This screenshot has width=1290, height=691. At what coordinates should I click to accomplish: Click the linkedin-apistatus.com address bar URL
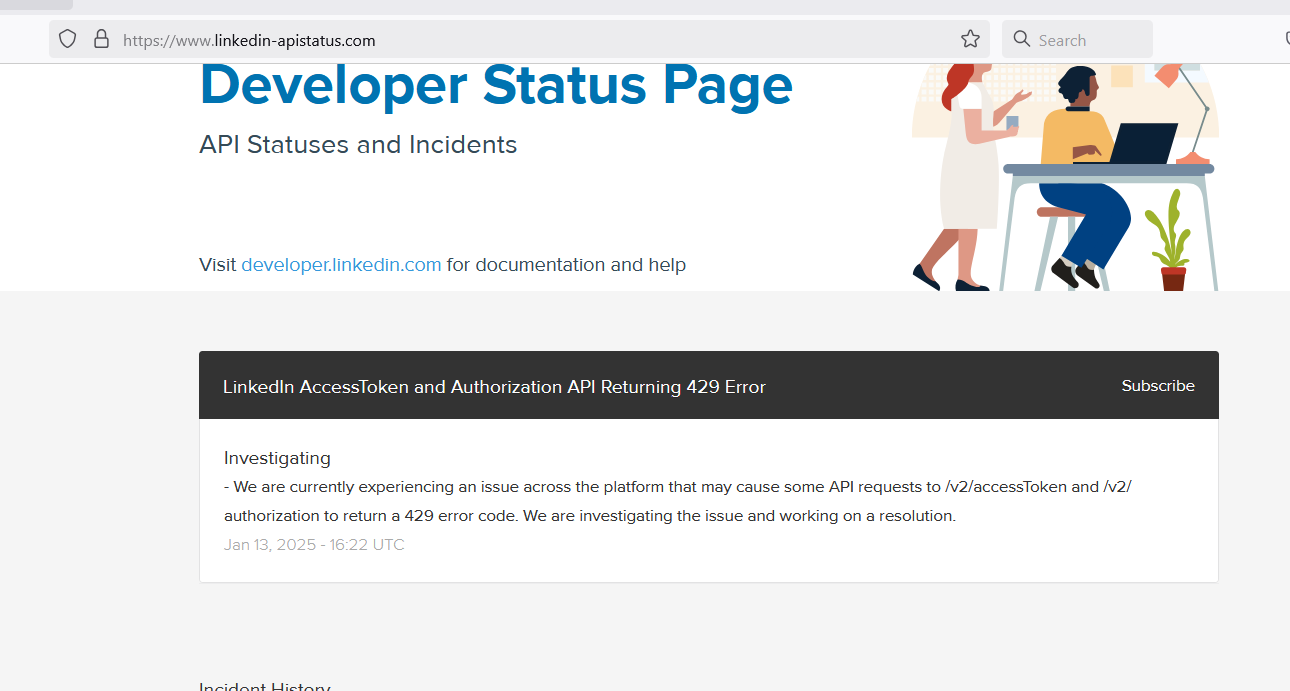click(249, 41)
